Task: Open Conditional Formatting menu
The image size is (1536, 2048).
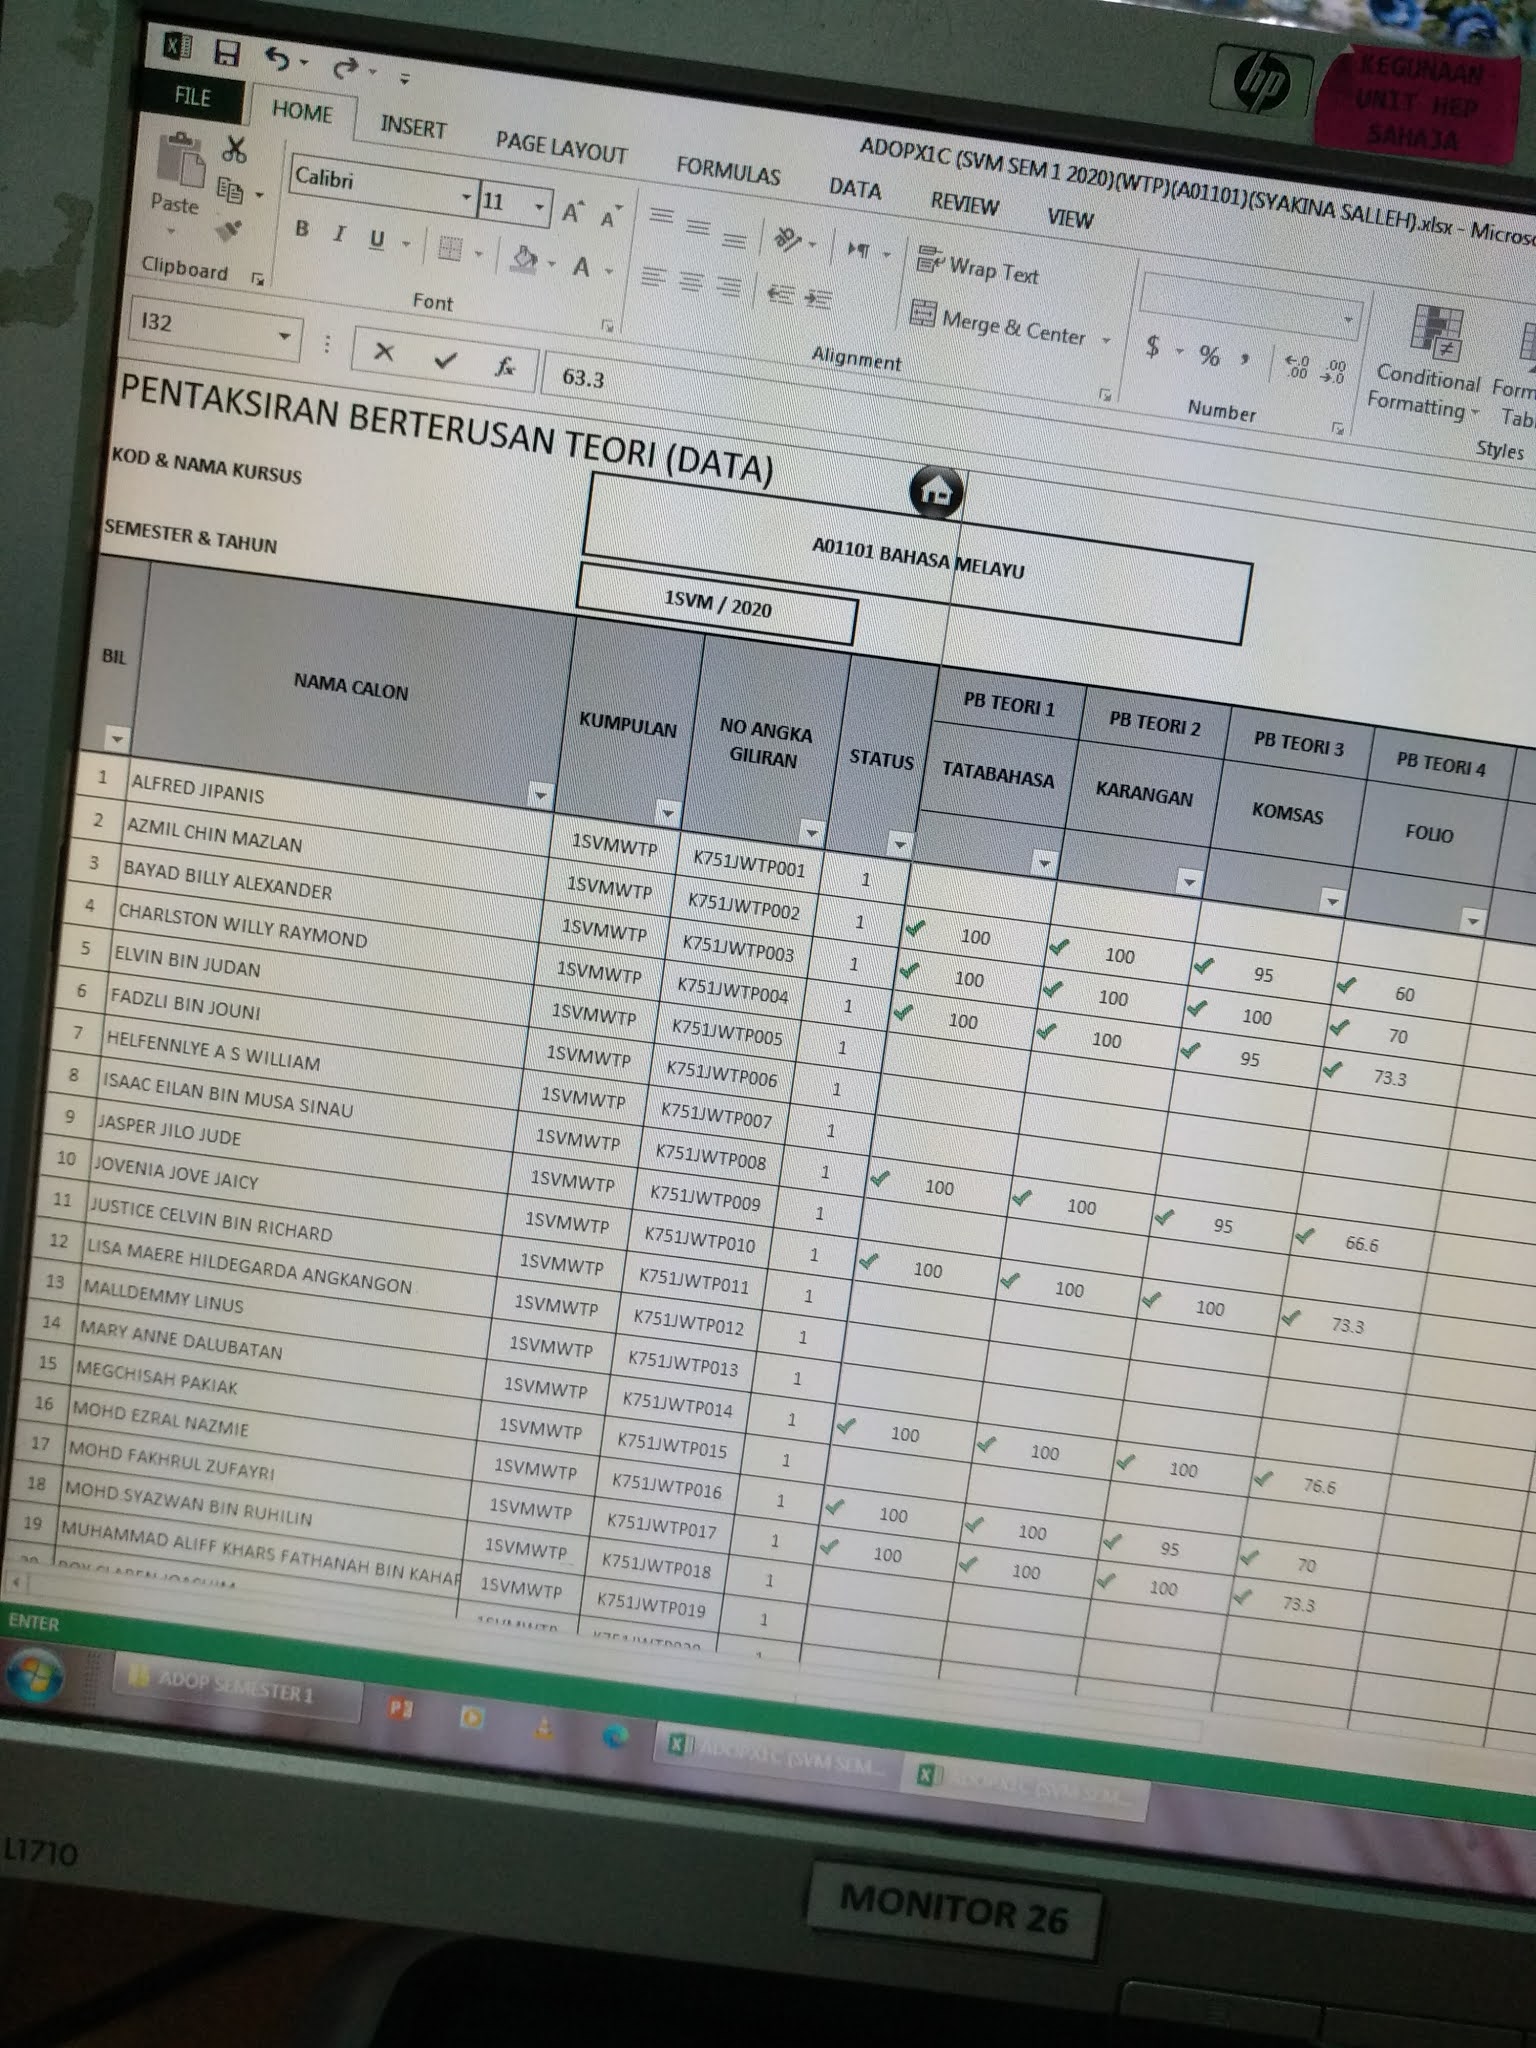Action: [1426, 362]
